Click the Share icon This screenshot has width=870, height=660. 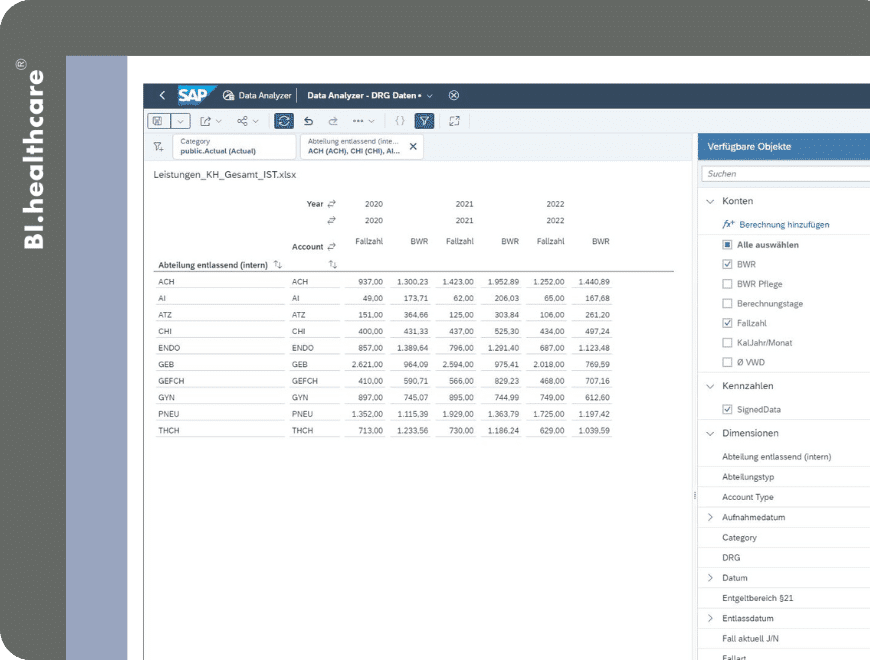242,121
